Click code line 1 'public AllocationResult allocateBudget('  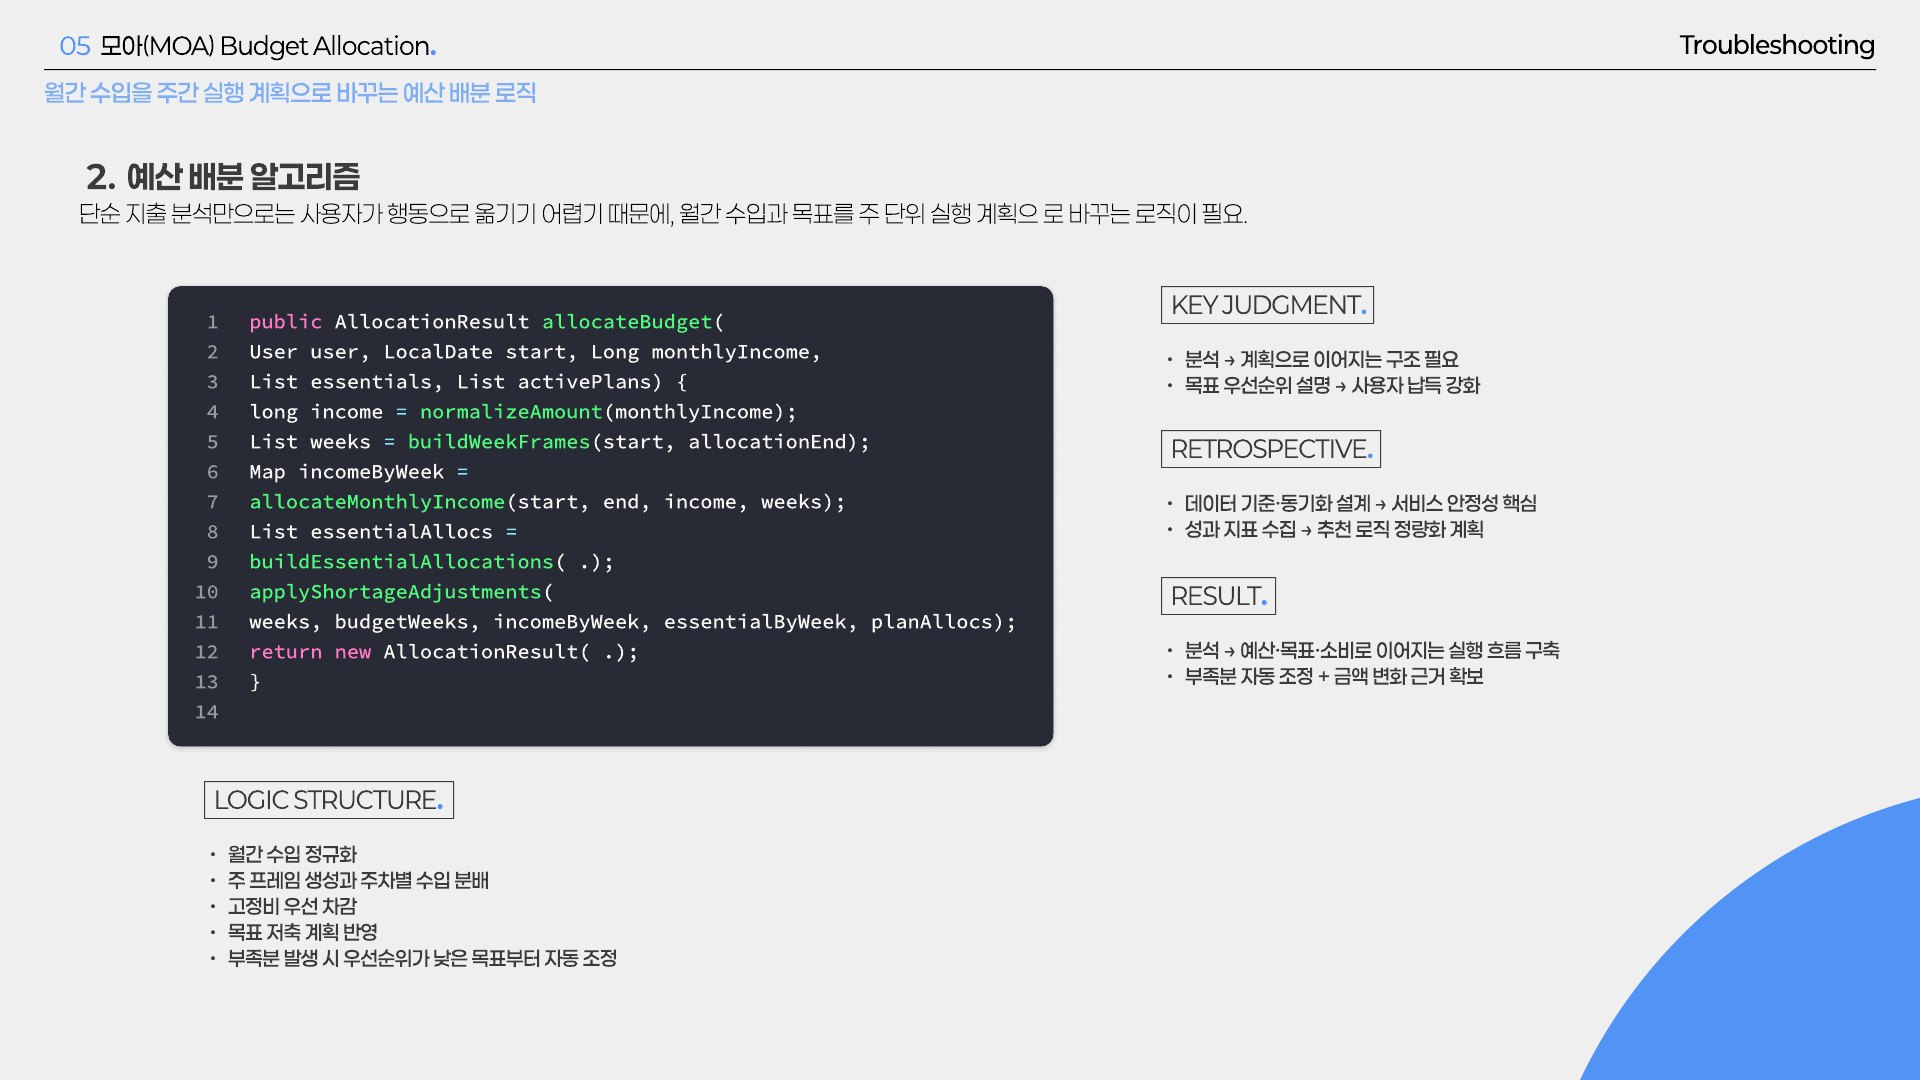point(486,322)
